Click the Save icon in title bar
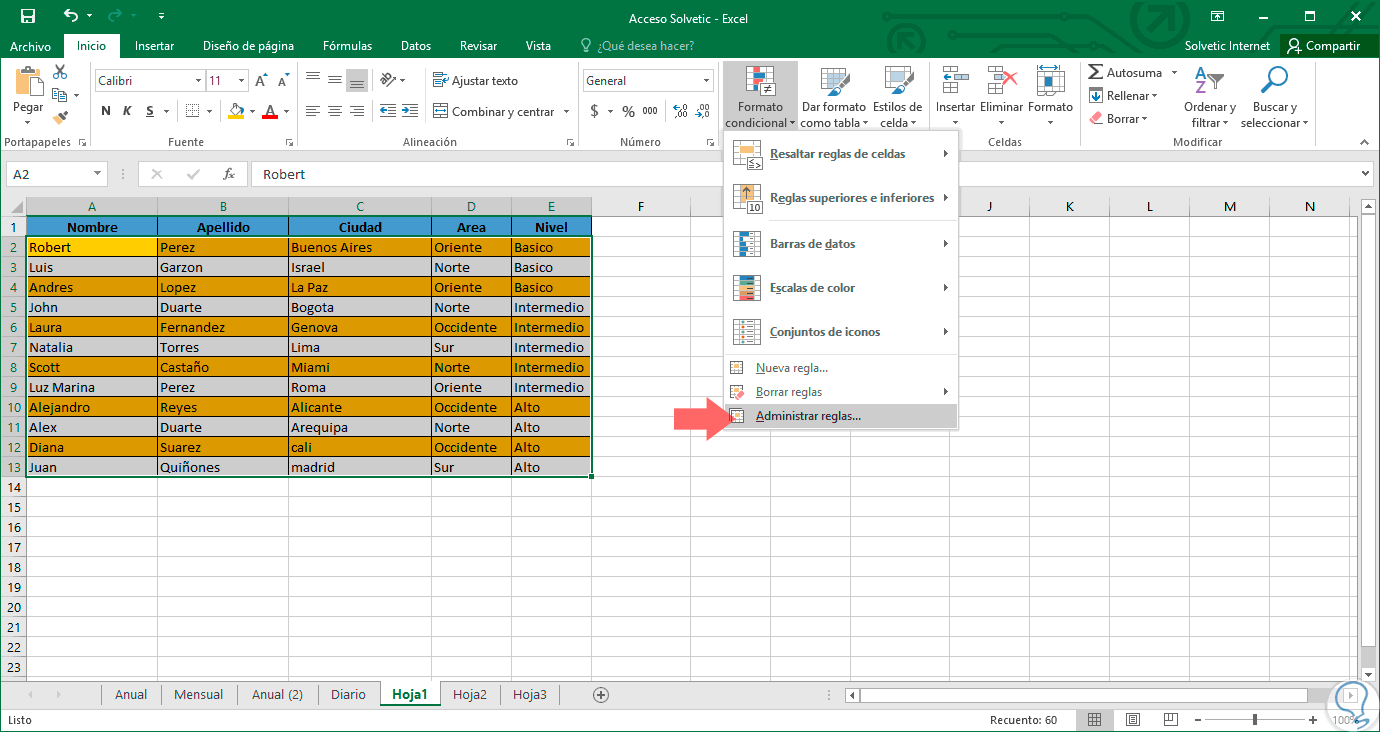 coord(27,17)
